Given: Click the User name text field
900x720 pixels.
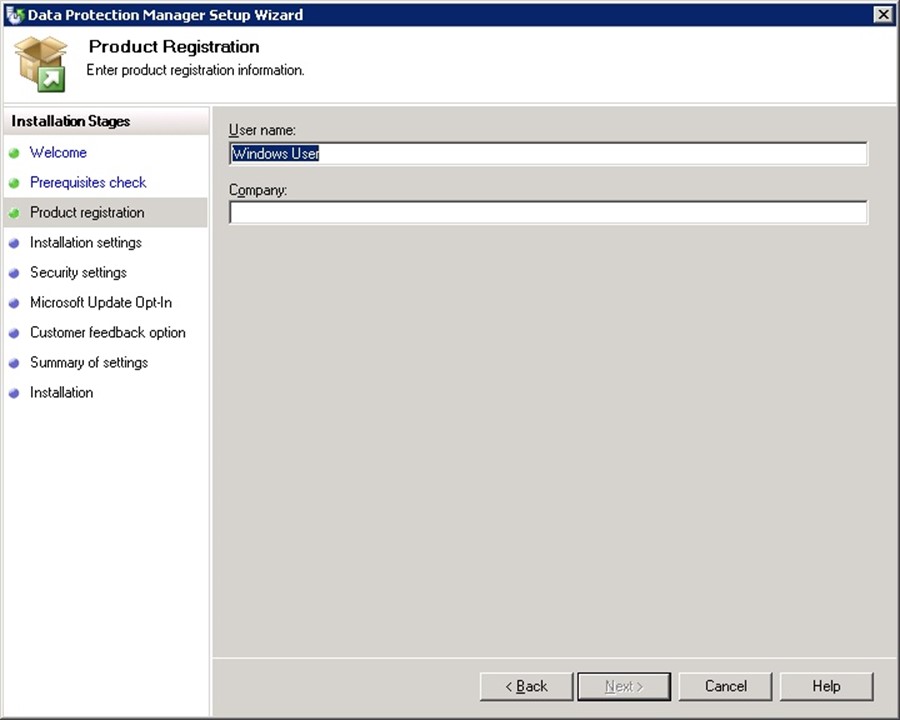Looking at the screenshot, I should [x=548, y=154].
